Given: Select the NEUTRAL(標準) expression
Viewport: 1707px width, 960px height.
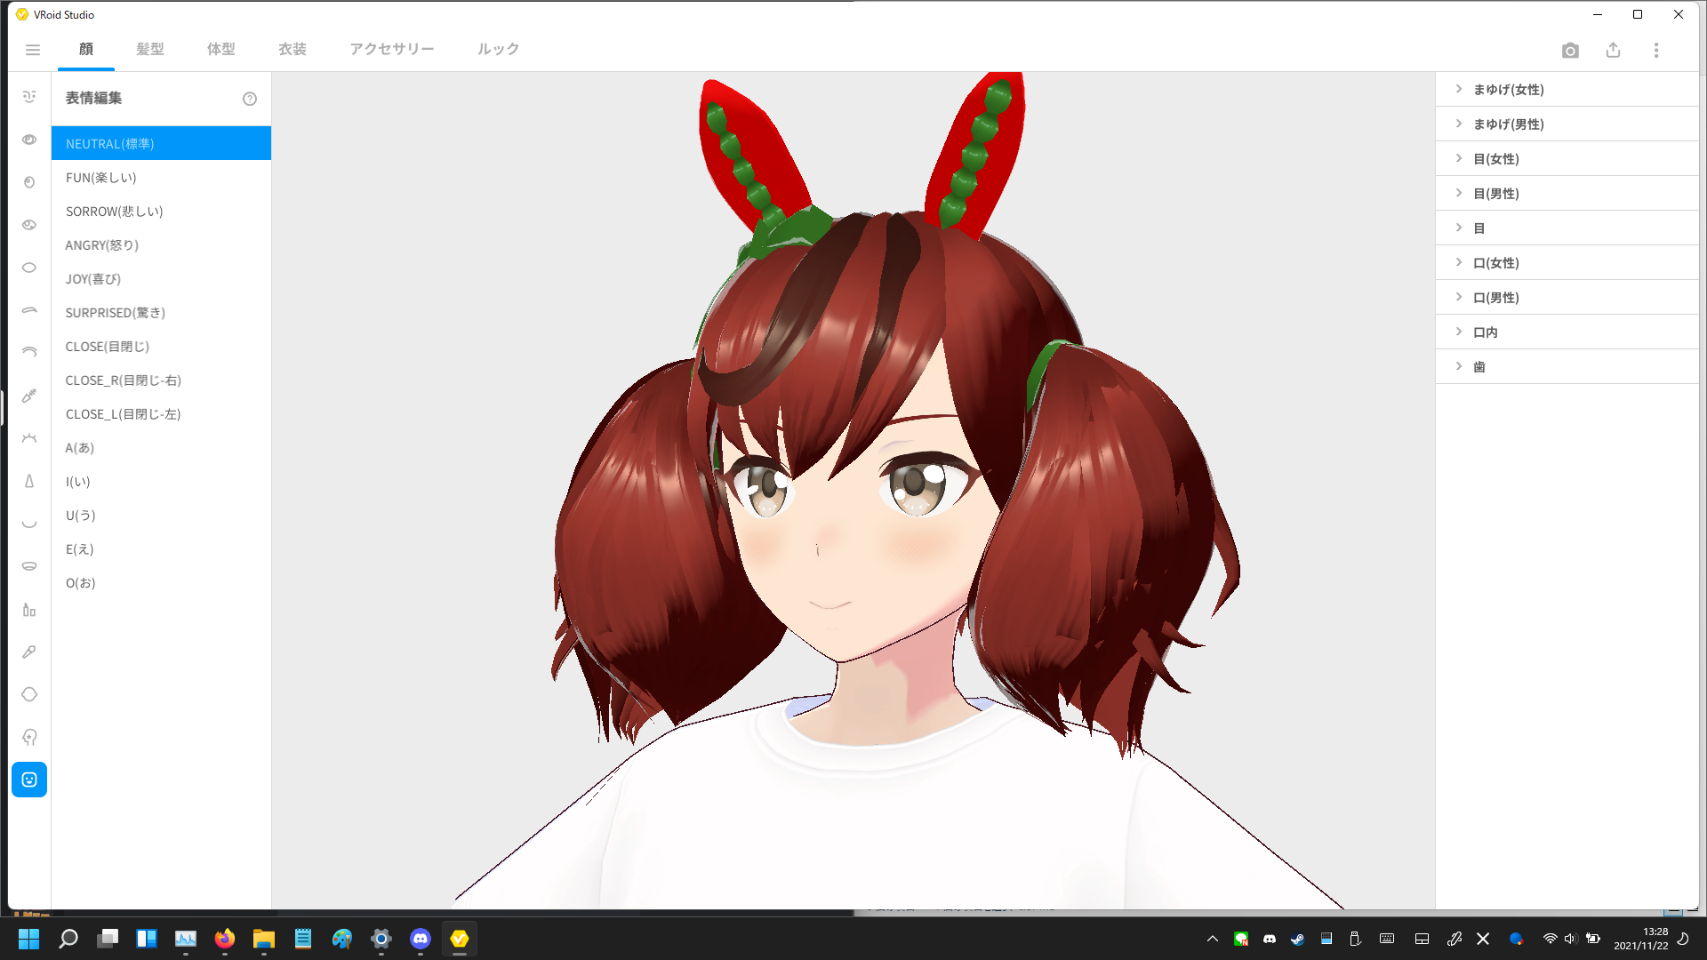Looking at the screenshot, I should pyautogui.click(x=161, y=143).
